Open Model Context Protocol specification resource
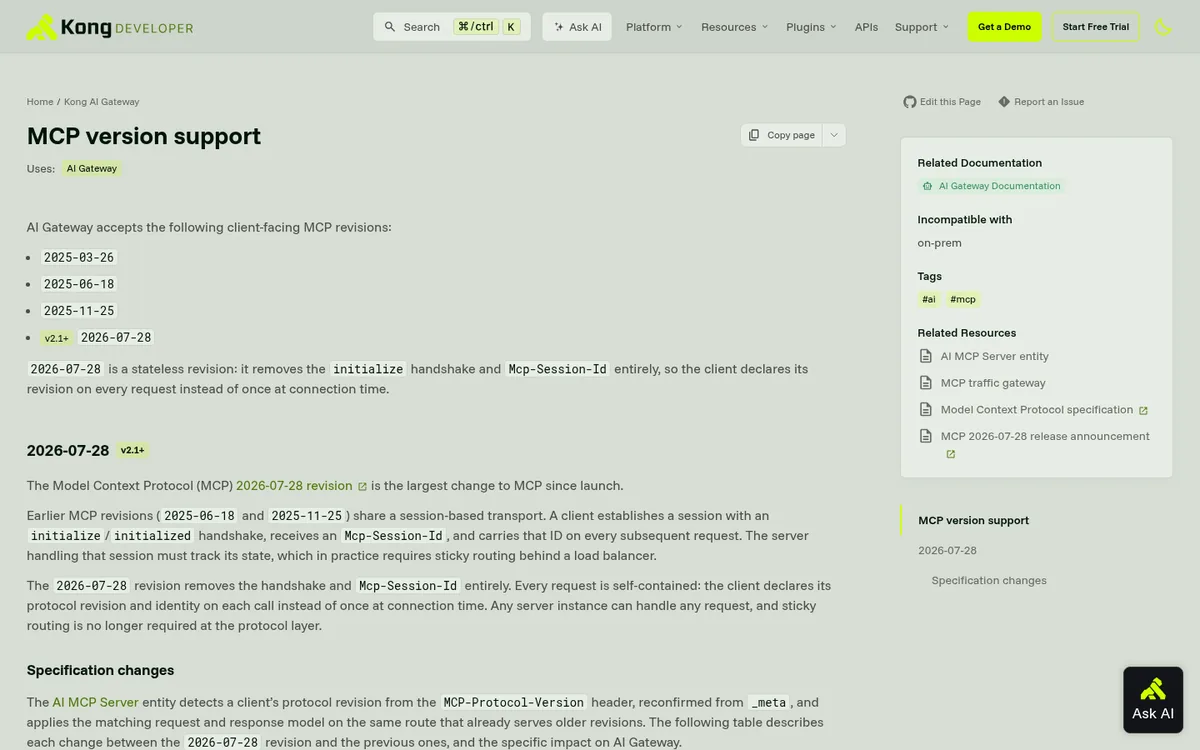The height and width of the screenshot is (750, 1200). pyautogui.click(x=1037, y=410)
